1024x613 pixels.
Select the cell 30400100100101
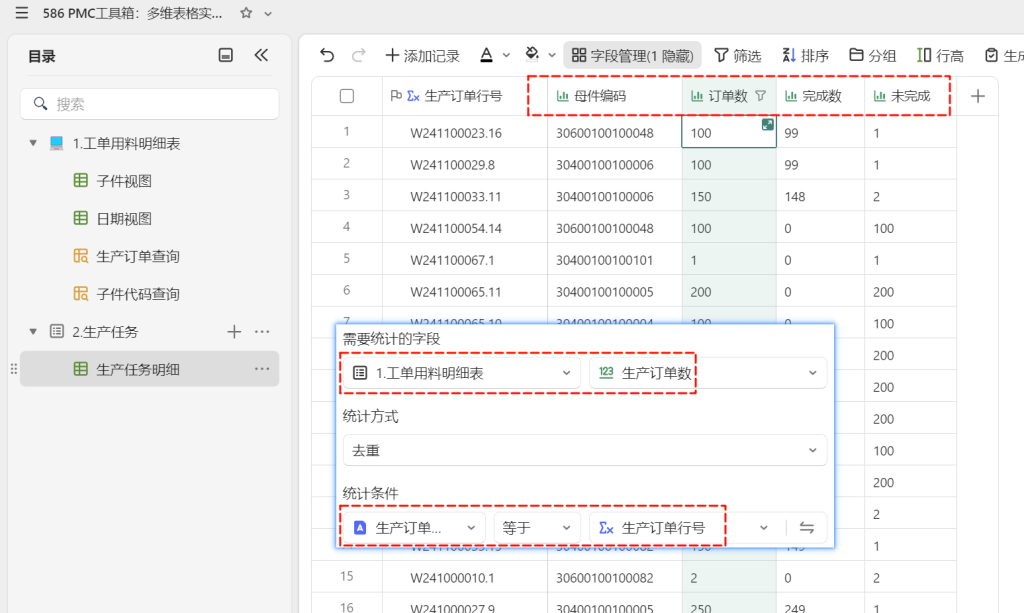click(615, 260)
